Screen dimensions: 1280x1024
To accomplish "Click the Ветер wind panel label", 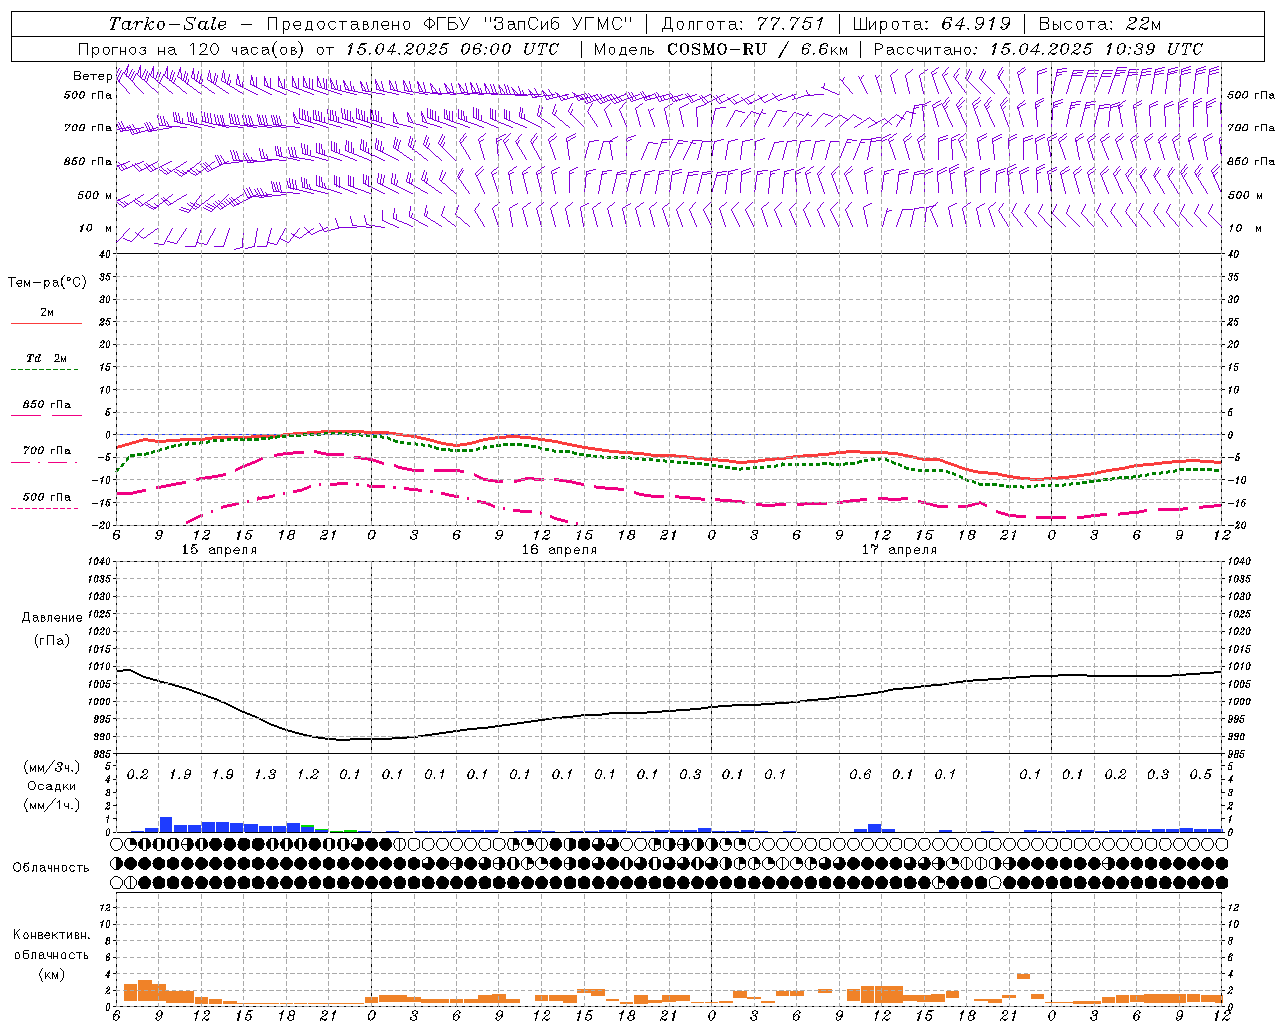I will tap(92, 76).
